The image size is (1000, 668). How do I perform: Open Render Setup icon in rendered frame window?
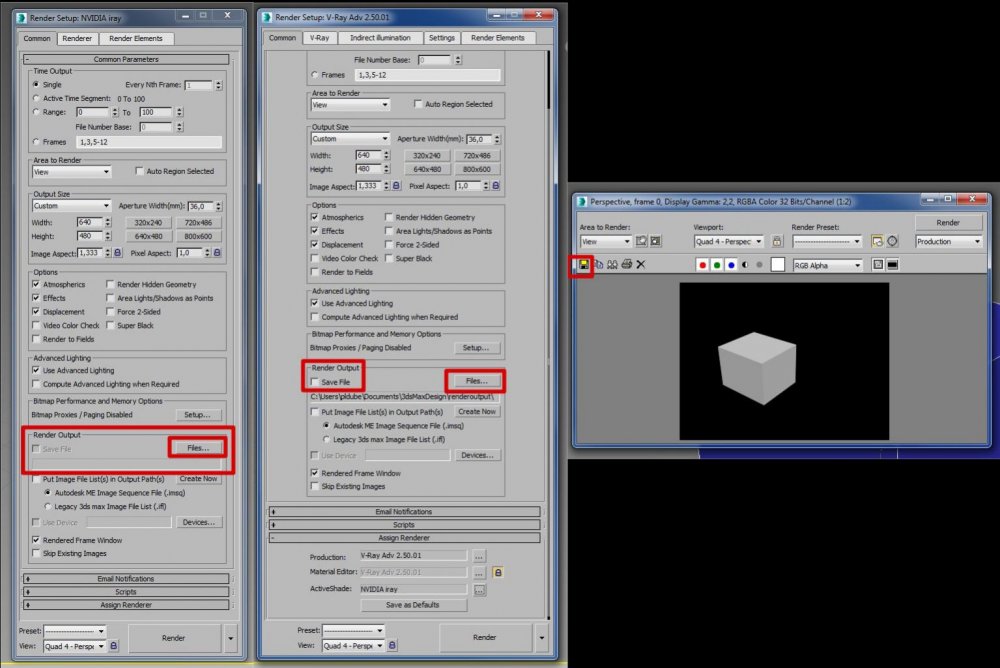click(877, 241)
